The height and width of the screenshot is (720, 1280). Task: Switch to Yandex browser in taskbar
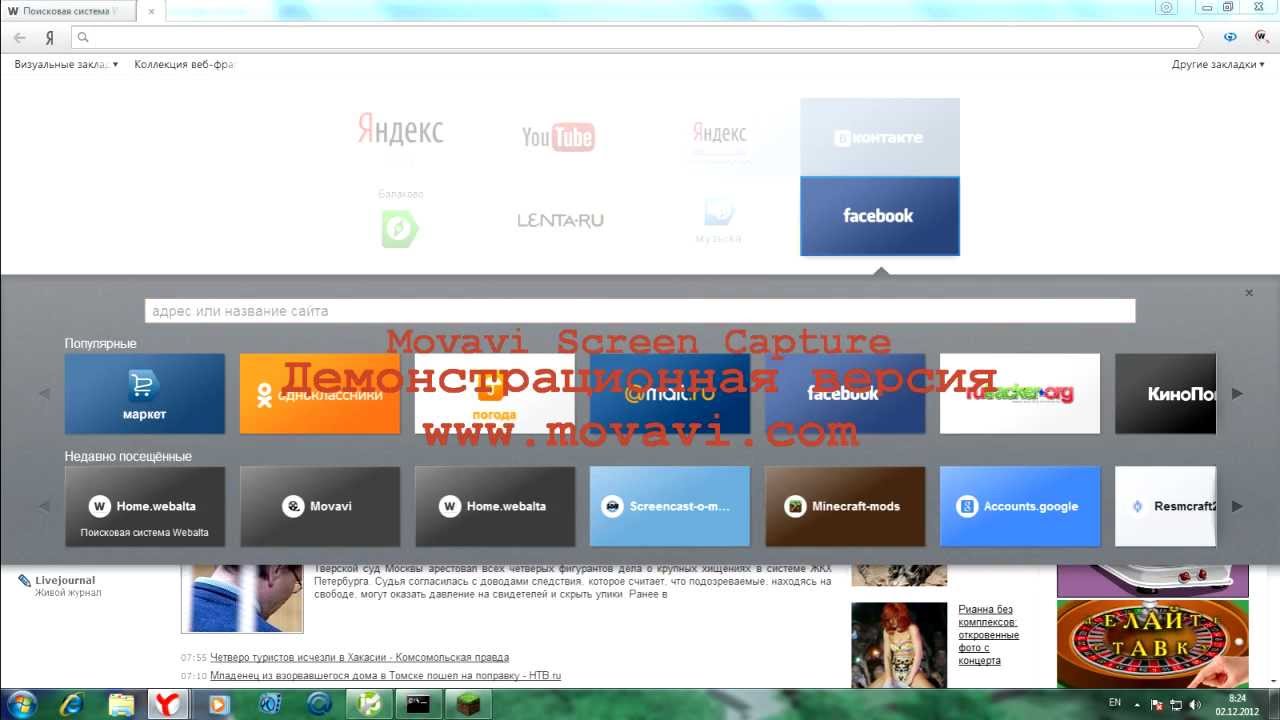tap(169, 704)
